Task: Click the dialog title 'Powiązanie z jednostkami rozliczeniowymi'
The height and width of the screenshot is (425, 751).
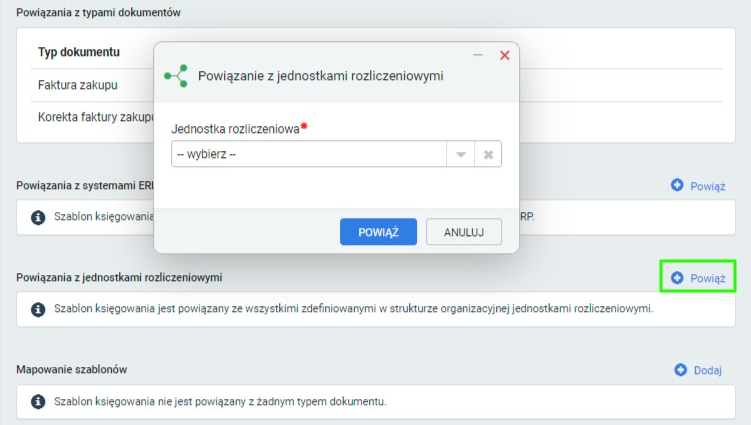Action: 320,76
